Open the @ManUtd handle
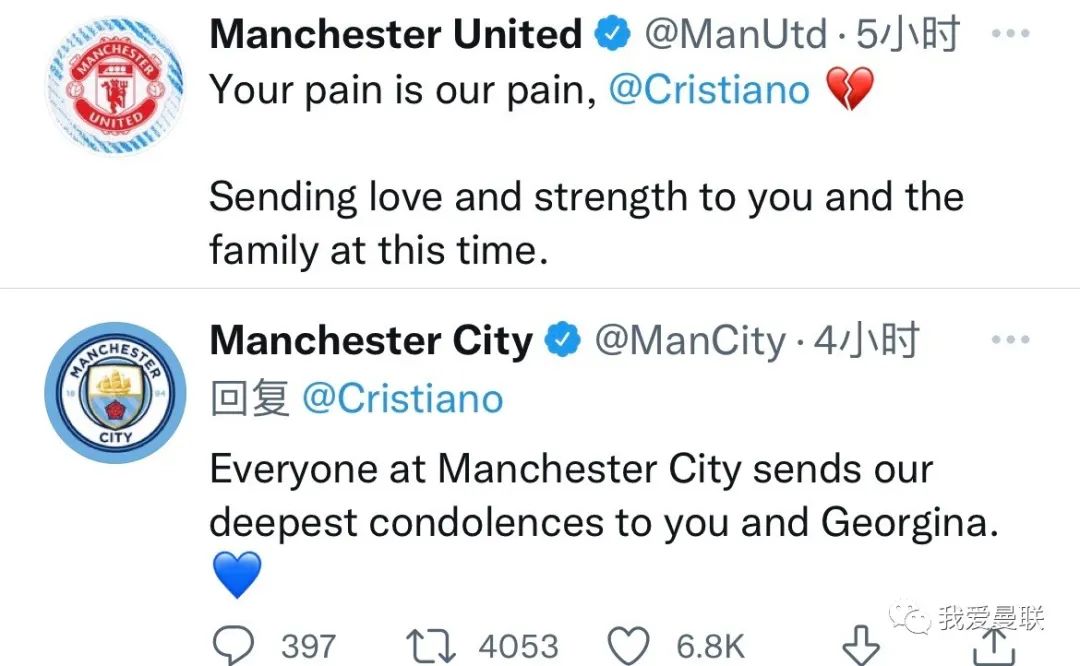The height and width of the screenshot is (666, 1080). tap(736, 34)
